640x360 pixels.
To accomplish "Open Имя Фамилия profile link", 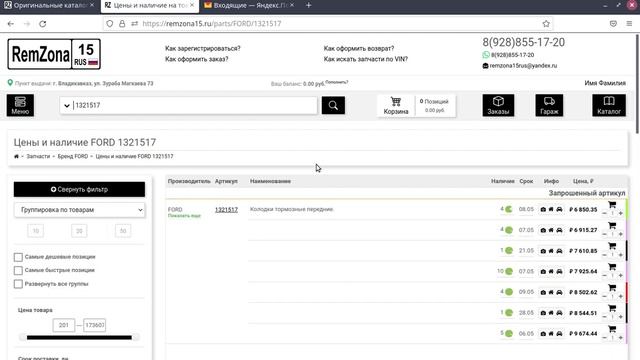I will [x=605, y=83].
